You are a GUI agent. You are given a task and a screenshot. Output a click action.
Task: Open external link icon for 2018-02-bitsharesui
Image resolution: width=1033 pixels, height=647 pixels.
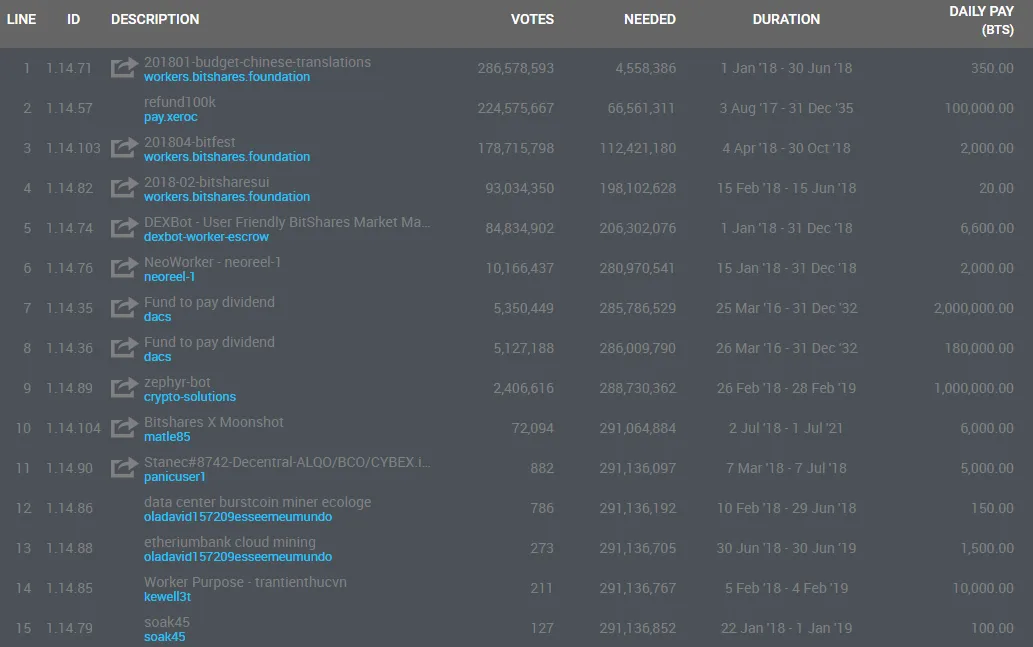(125, 187)
